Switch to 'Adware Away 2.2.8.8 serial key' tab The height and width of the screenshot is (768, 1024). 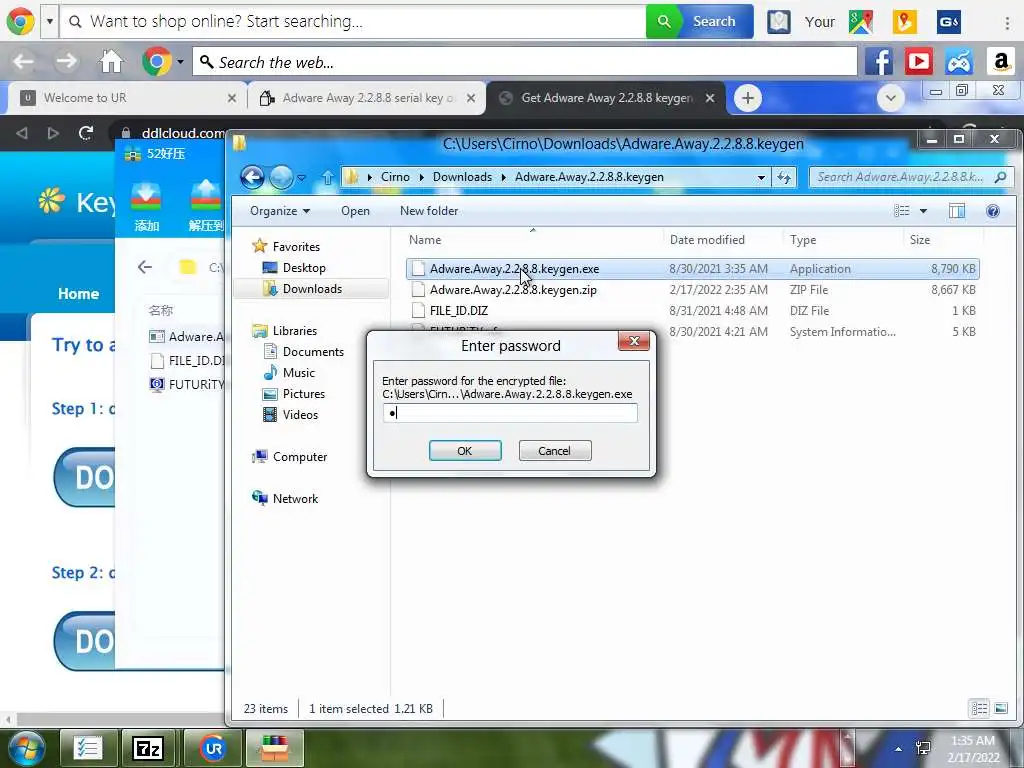pyautogui.click(x=367, y=98)
